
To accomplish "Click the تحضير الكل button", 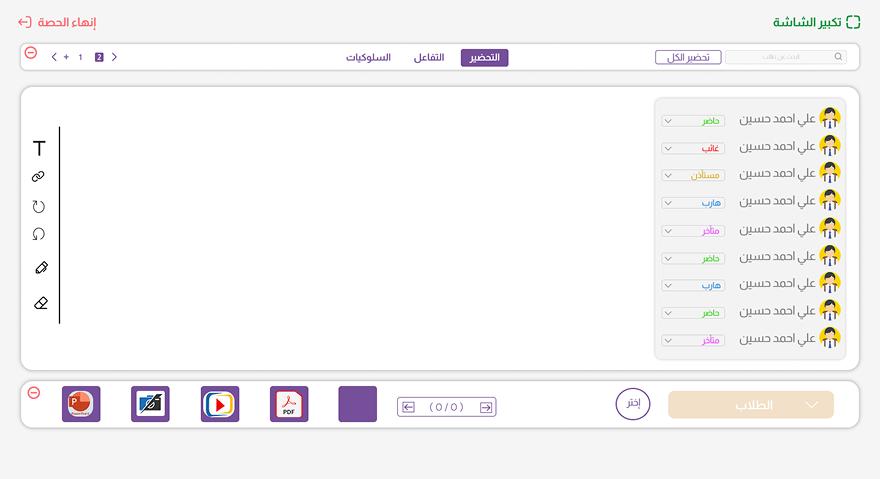I will pyautogui.click(x=688, y=58).
